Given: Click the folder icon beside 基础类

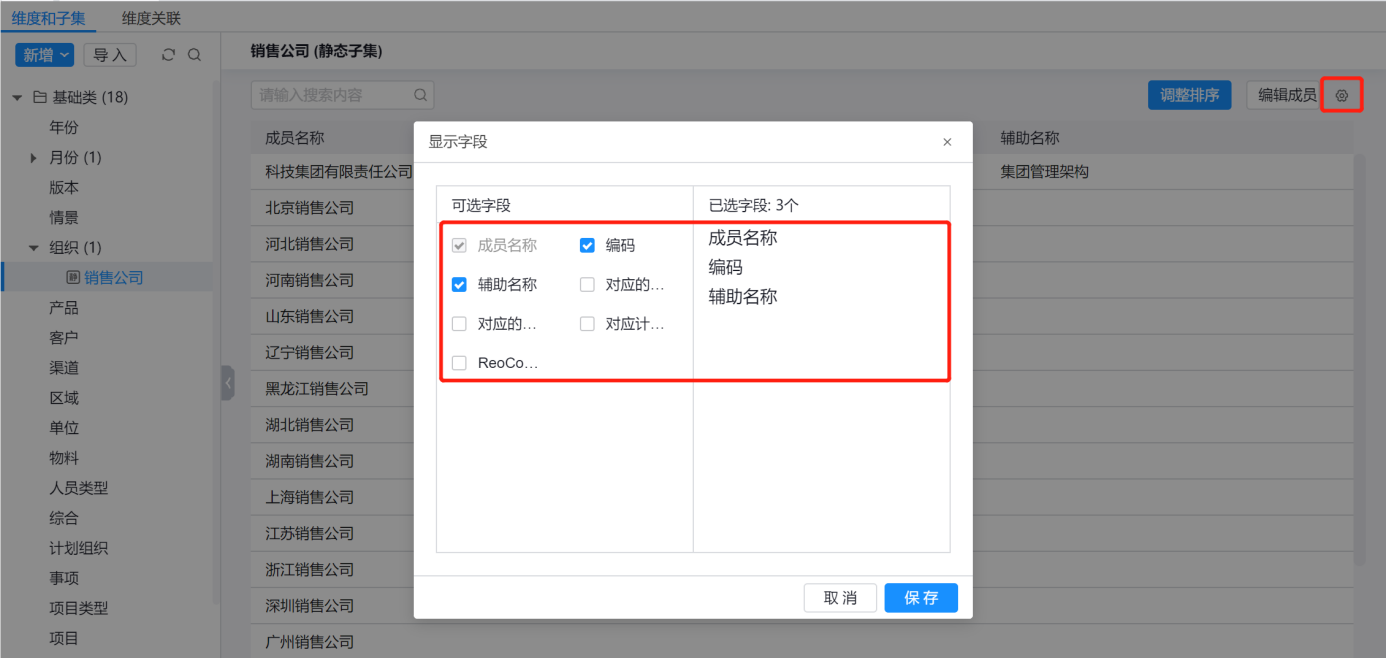Looking at the screenshot, I should (x=40, y=98).
